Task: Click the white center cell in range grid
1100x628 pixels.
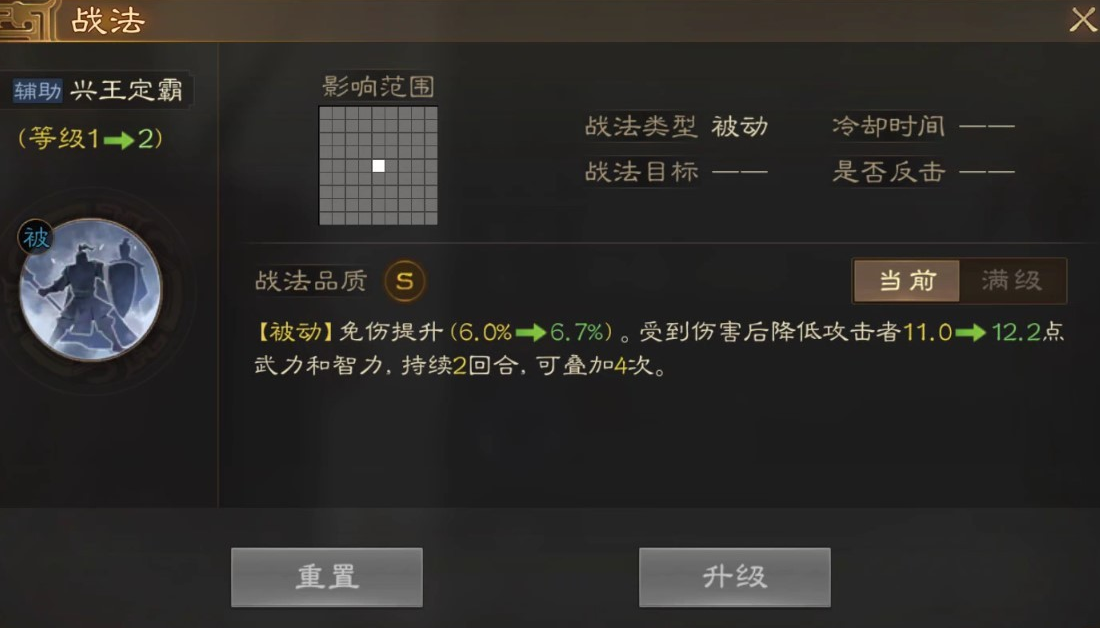Action: point(379,166)
